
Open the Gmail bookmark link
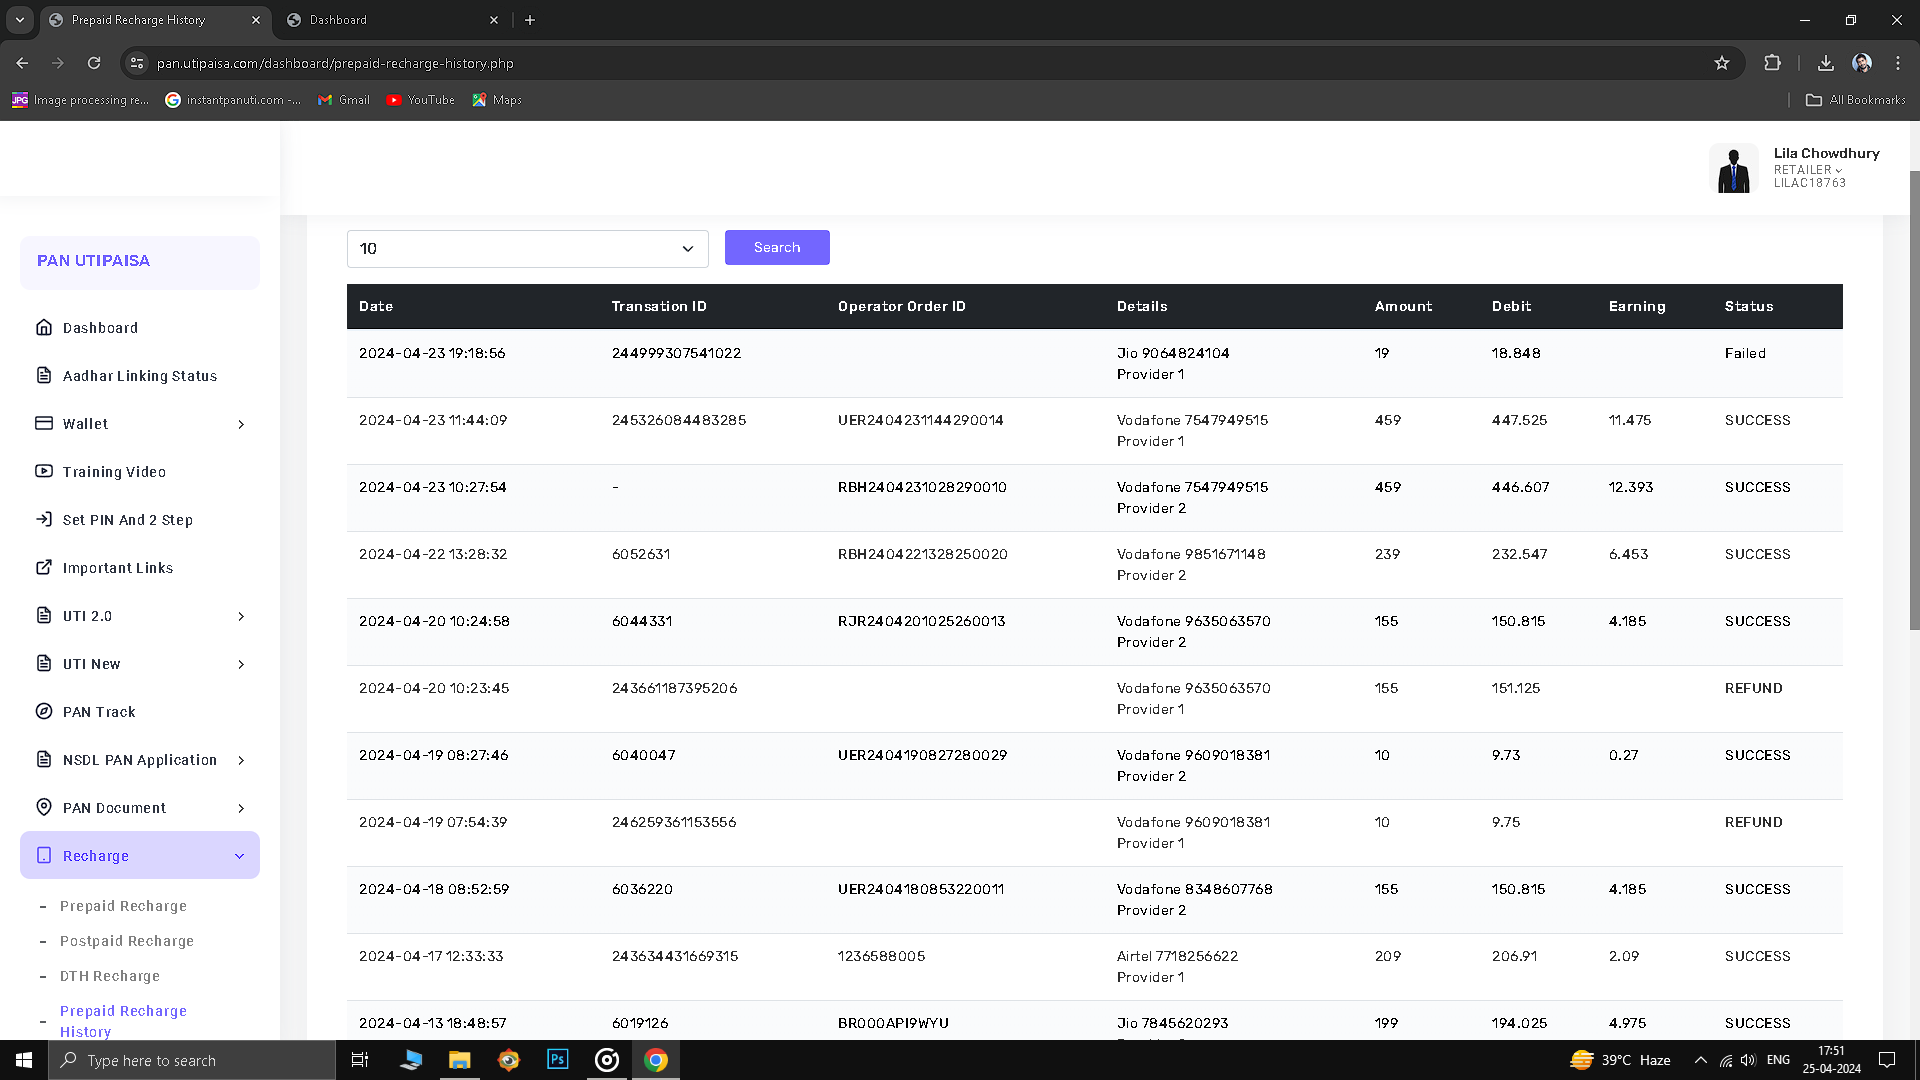point(344,100)
